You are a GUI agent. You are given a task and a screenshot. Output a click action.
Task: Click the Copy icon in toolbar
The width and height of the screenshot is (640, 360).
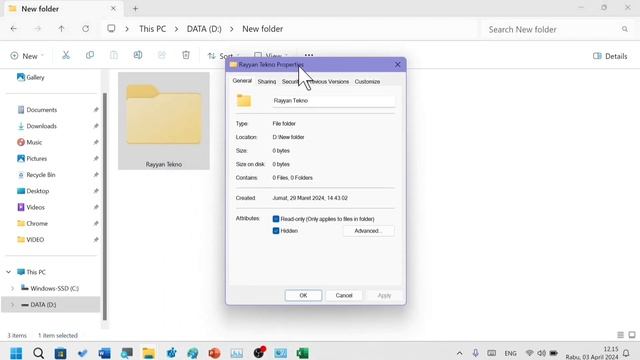(x=90, y=55)
